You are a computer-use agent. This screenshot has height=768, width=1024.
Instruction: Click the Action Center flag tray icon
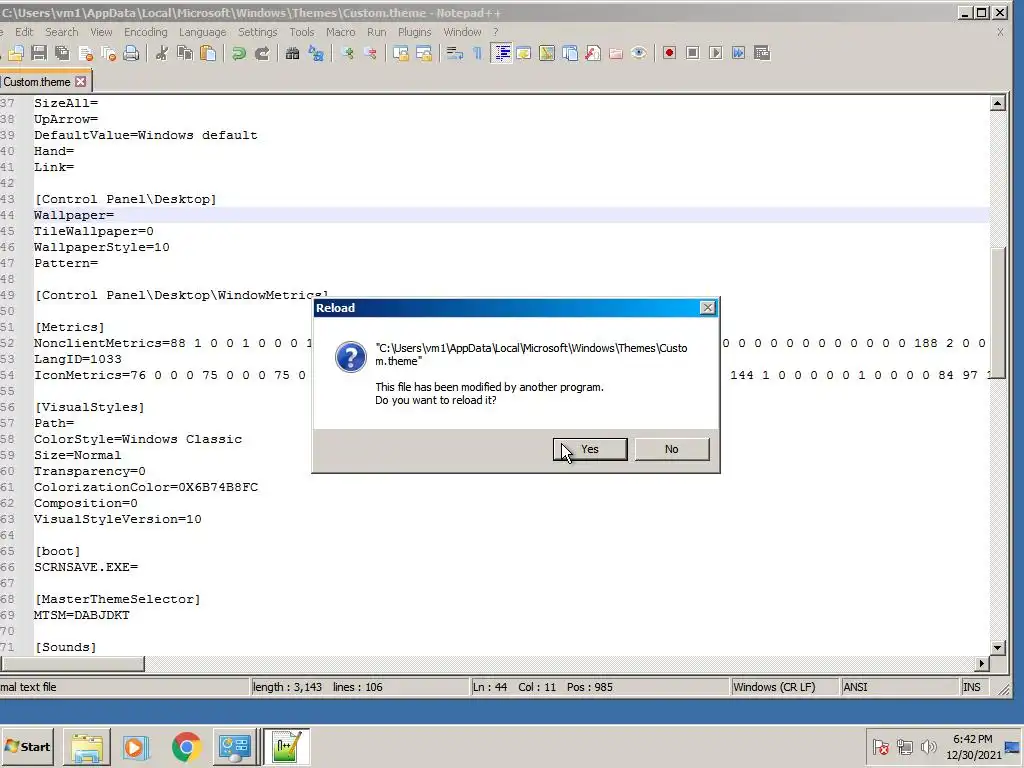coord(880,746)
